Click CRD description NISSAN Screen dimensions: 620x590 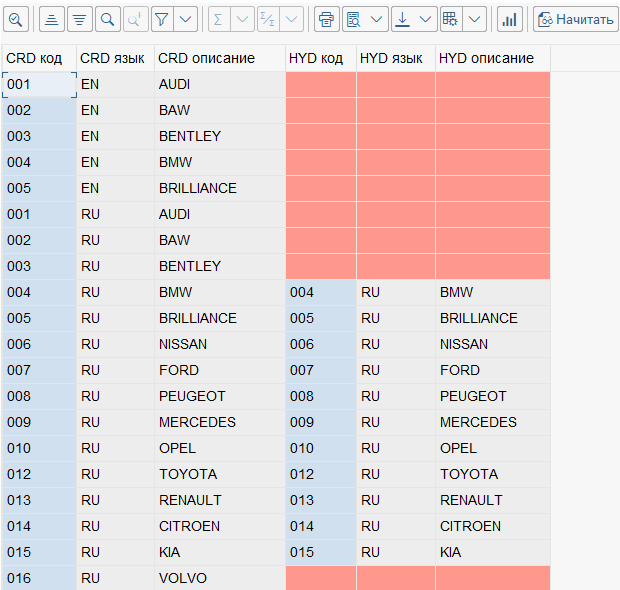220,344
